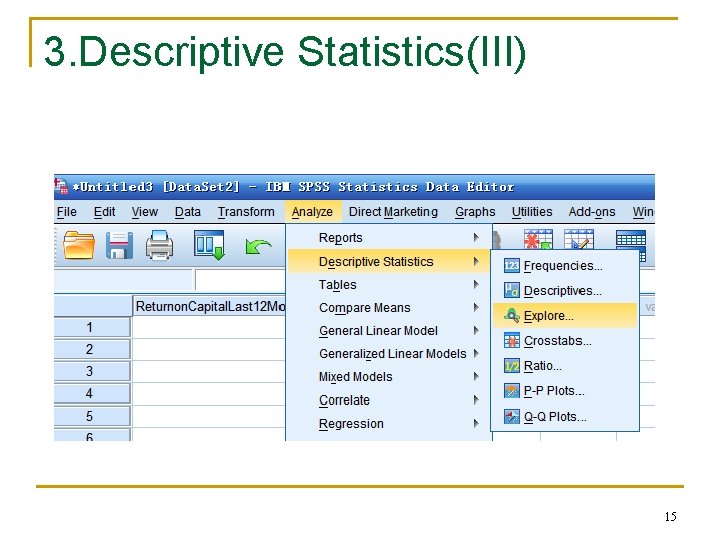The width and height of the screenshot is (720, 540).
Task: Choose Q-Q Plots... from the submenu
Action: point(565,416)
